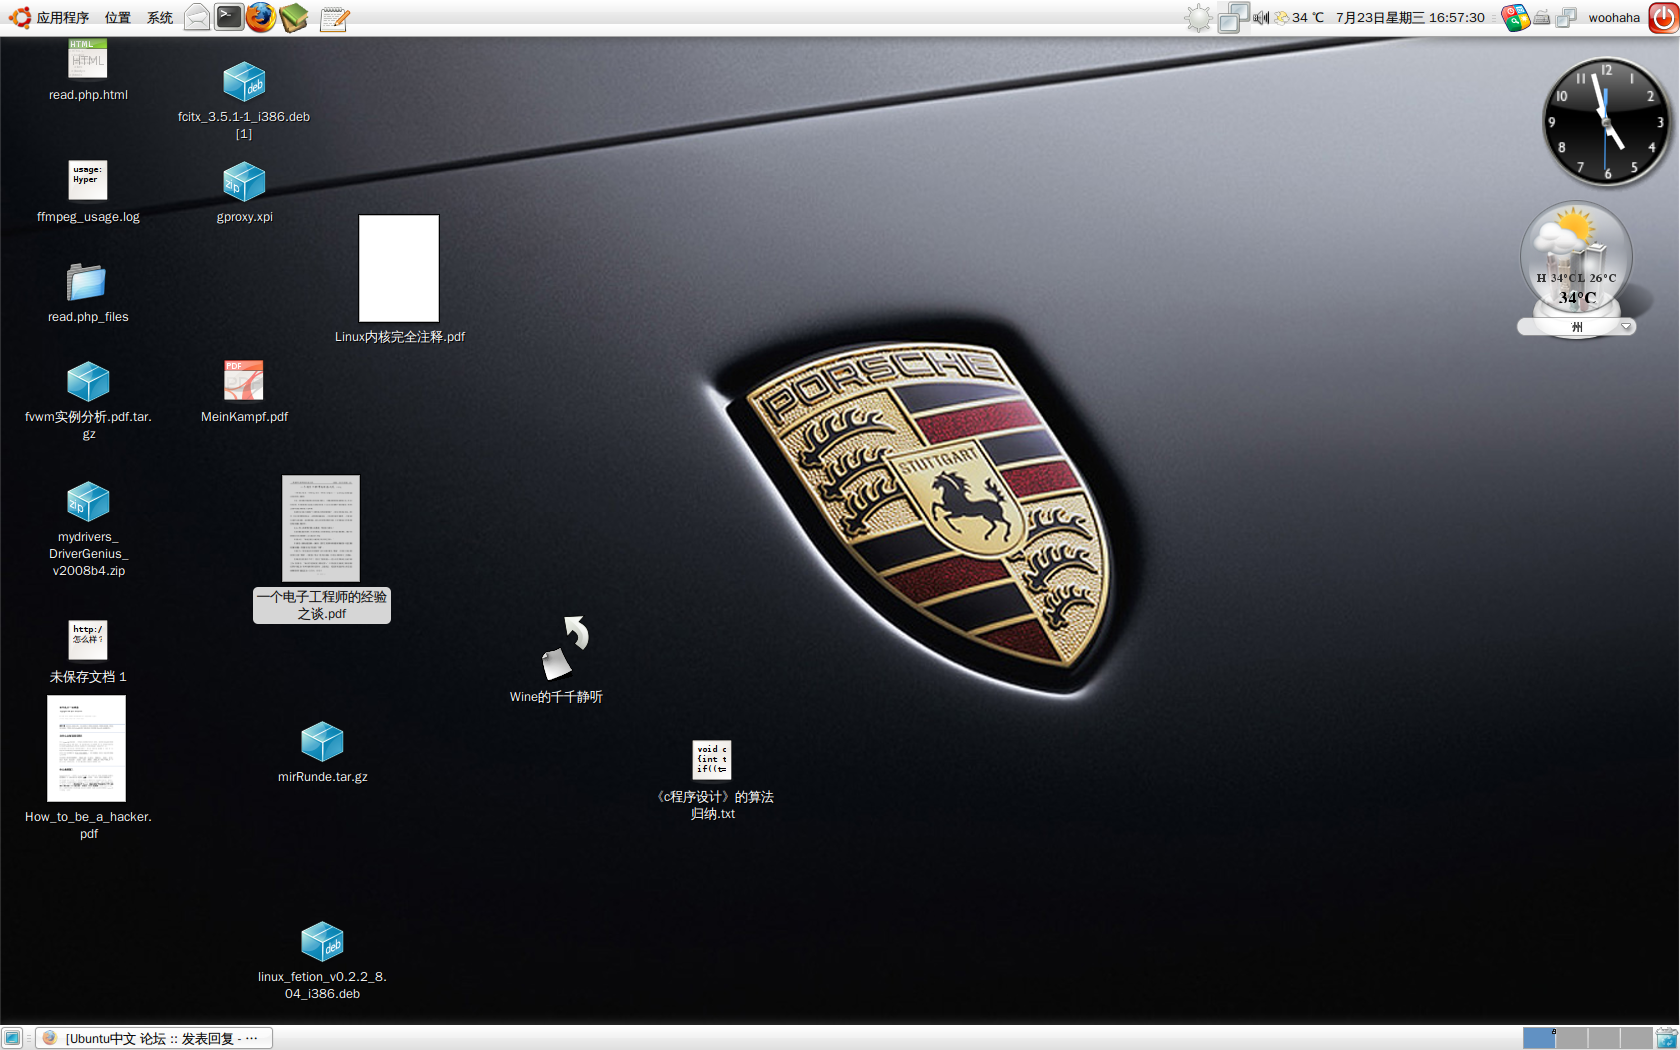This screenshot has width=1680, height=1050.
Task: Click the network monitors tray icon
Action: (1567, 17)
